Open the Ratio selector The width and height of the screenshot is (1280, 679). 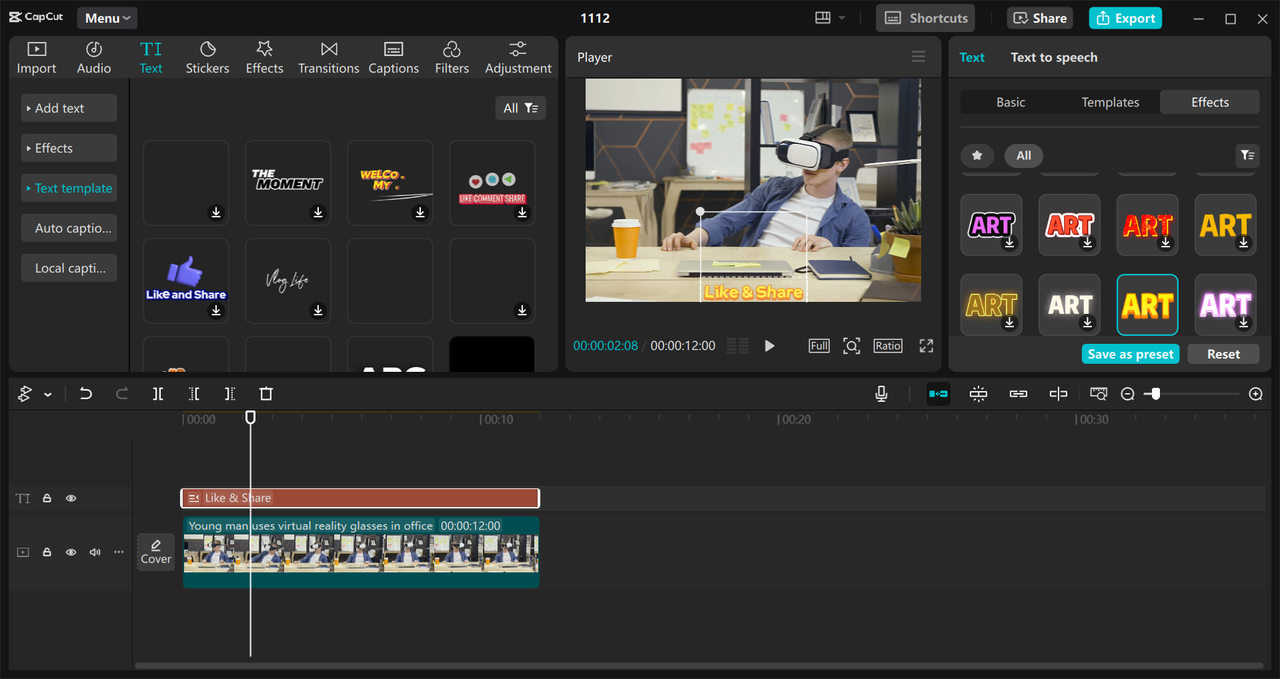[x=888, y=346]
